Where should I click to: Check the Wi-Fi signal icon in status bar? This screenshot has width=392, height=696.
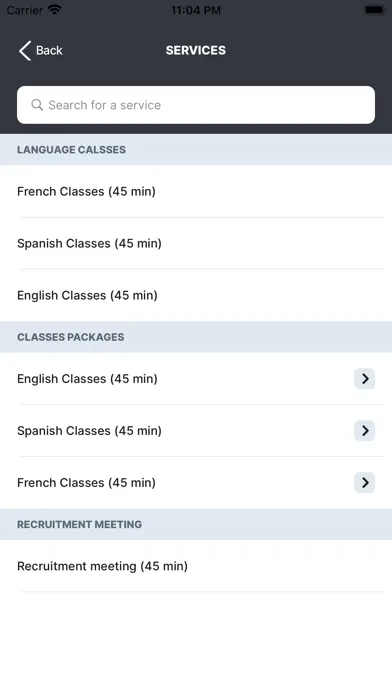55,10
